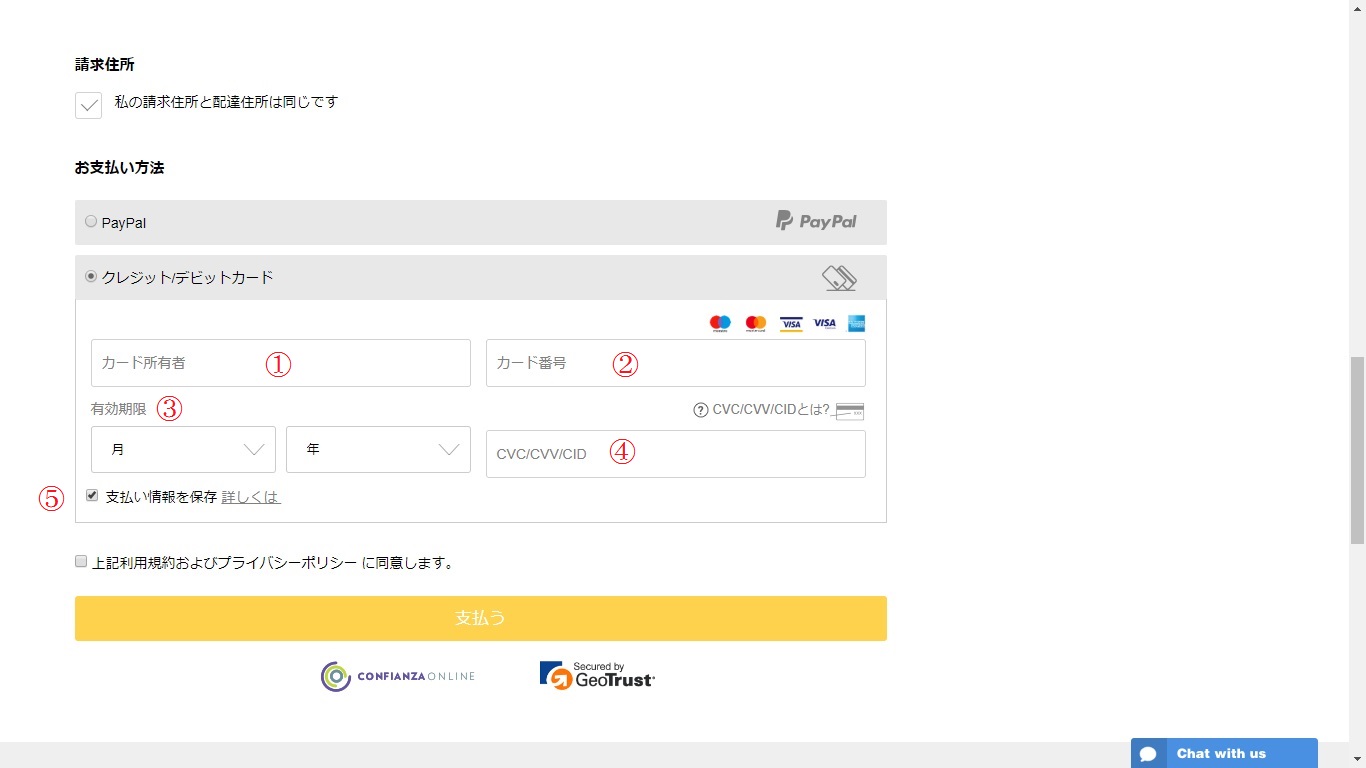1366x768 pixels.
Task: Click the Maestro card logo
Action: 720,323
